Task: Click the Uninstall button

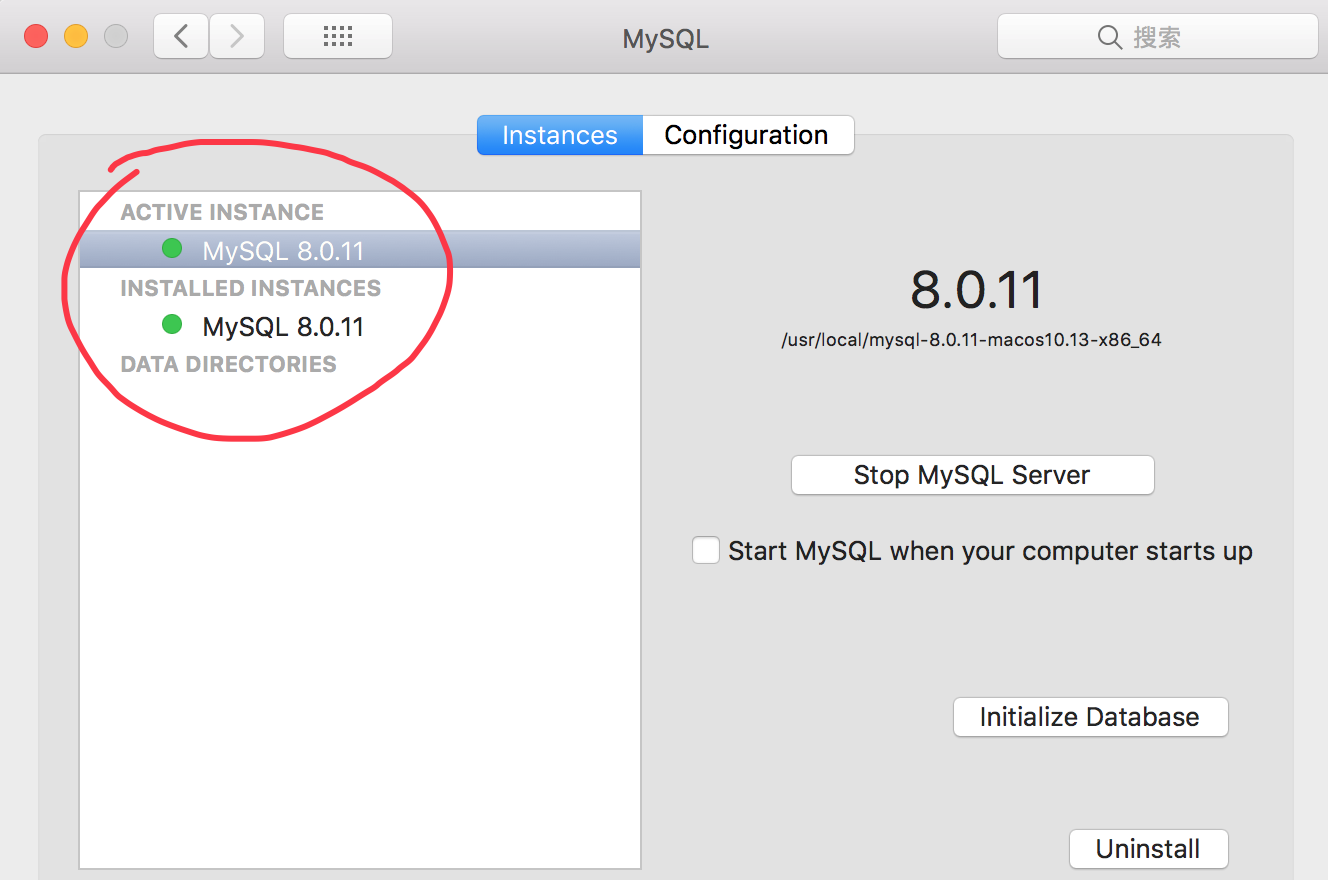Action: 1148,849
